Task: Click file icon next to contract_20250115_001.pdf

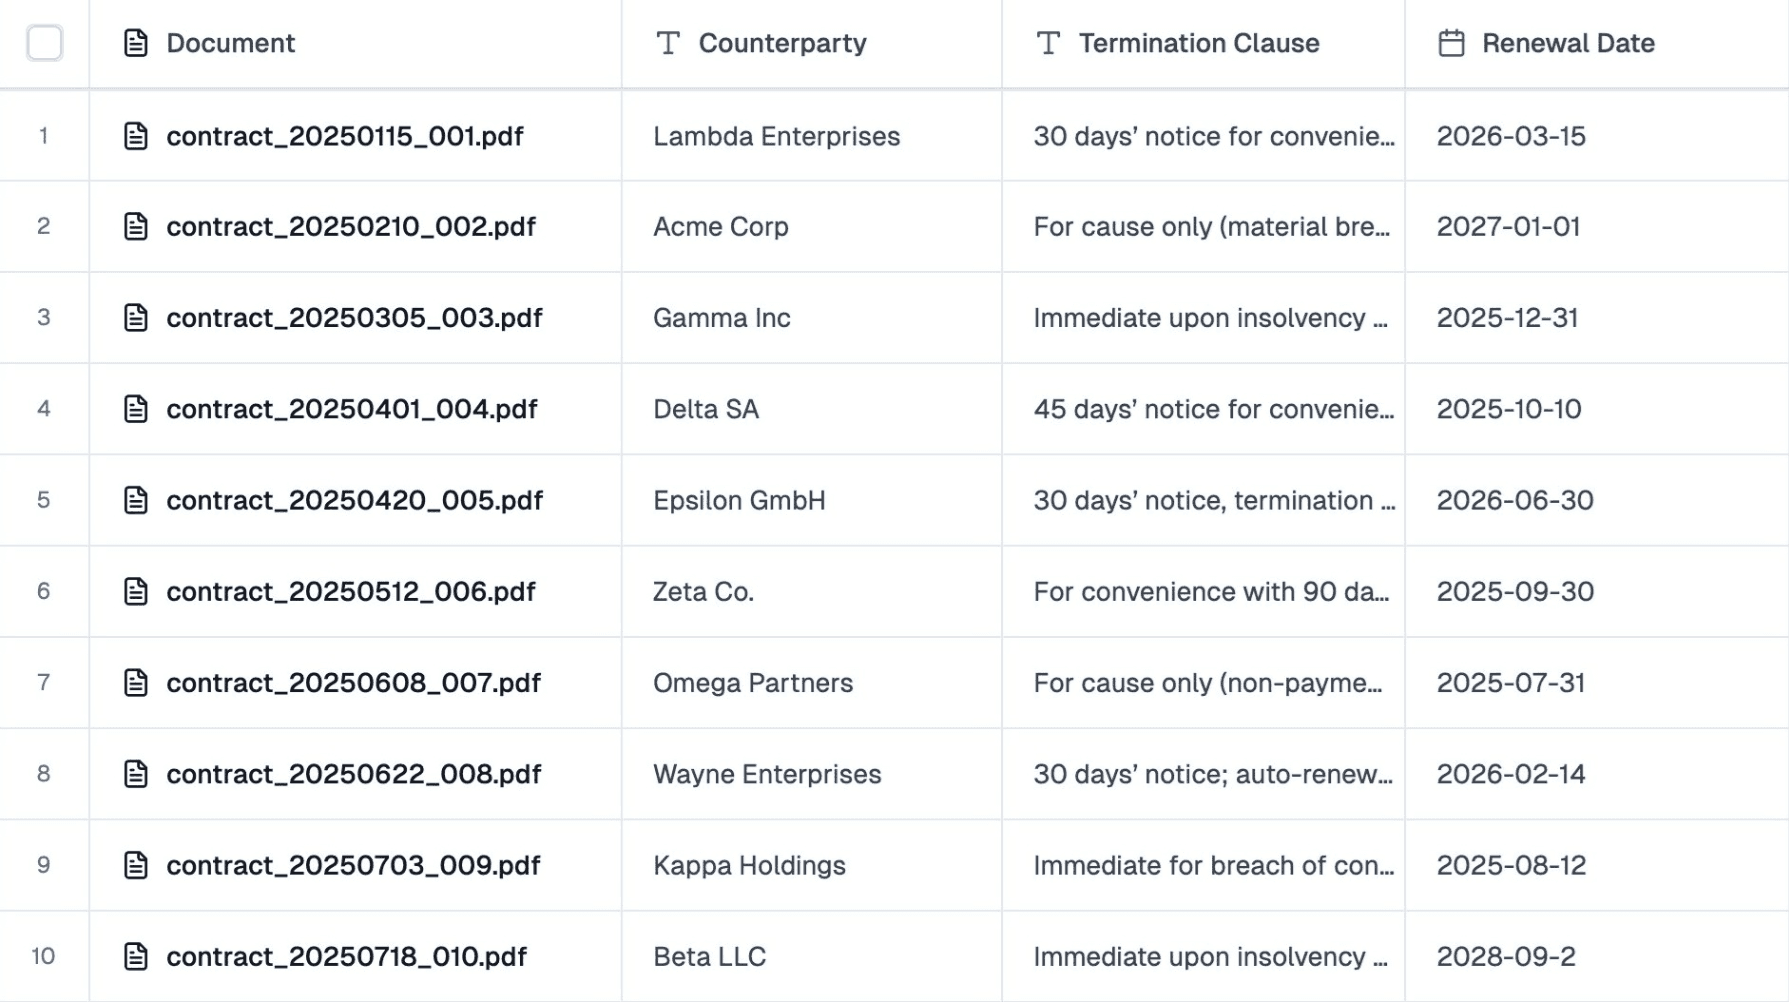Action: point(136,136)
